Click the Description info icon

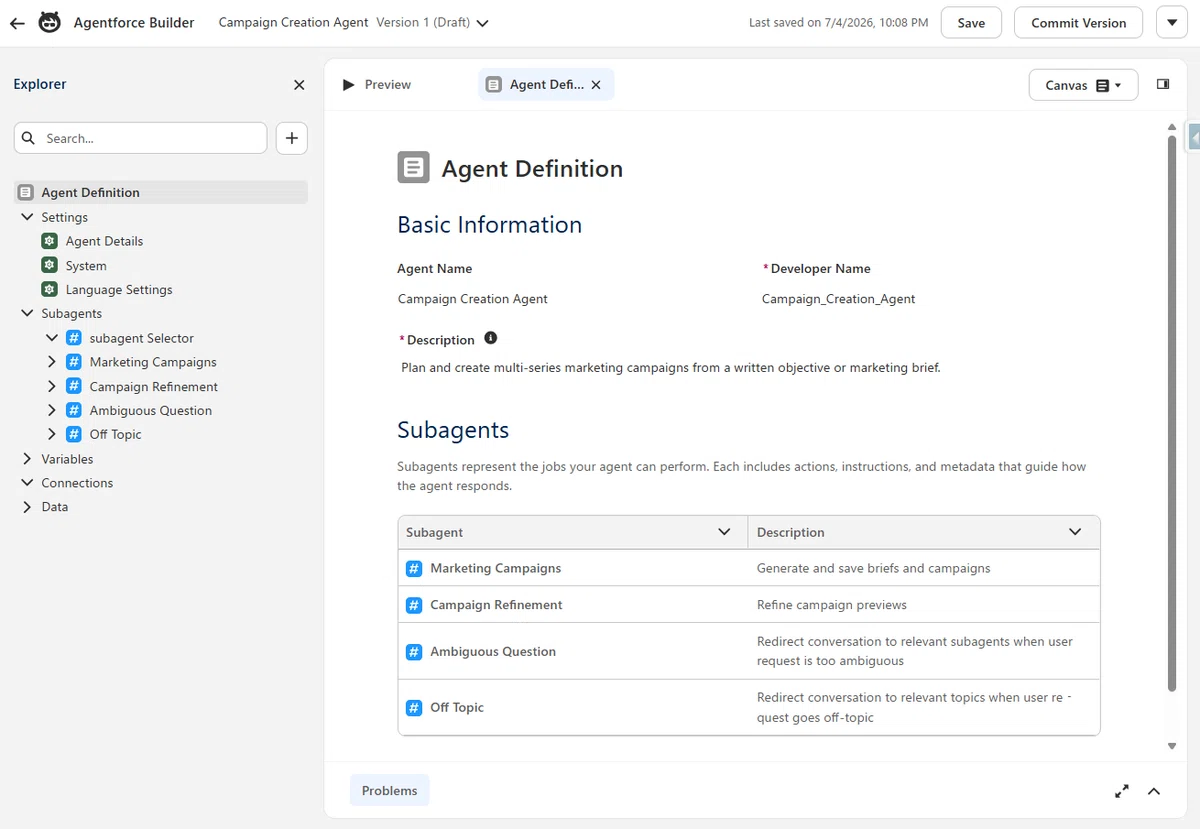(490, 338)
